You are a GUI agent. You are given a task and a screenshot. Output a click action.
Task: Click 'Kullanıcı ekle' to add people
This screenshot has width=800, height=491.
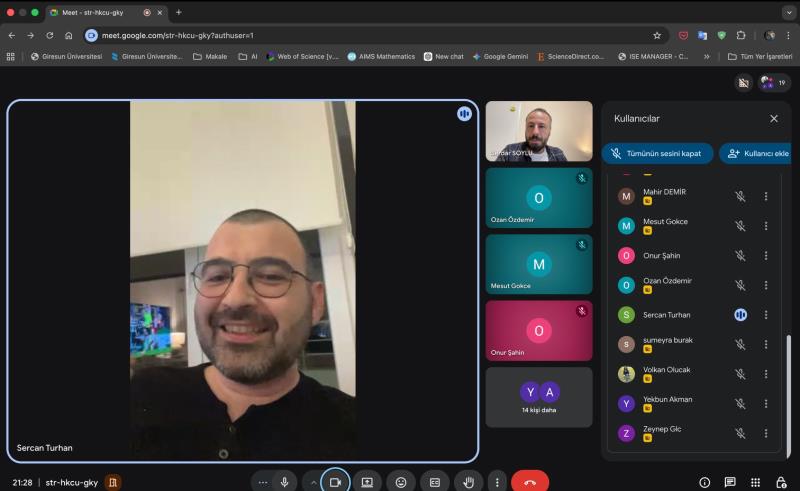[758, 153]
